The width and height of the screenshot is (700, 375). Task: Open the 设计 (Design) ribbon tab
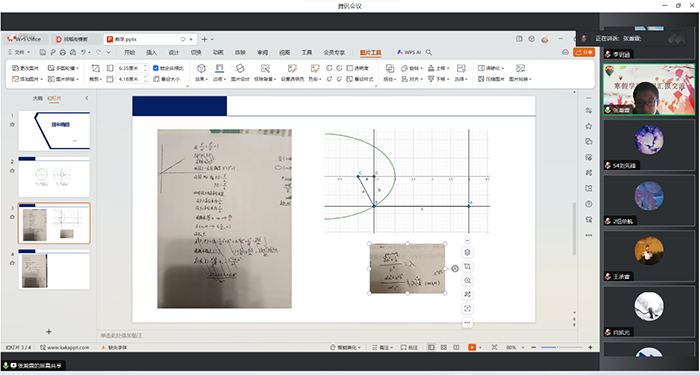(x=174, y=52)
